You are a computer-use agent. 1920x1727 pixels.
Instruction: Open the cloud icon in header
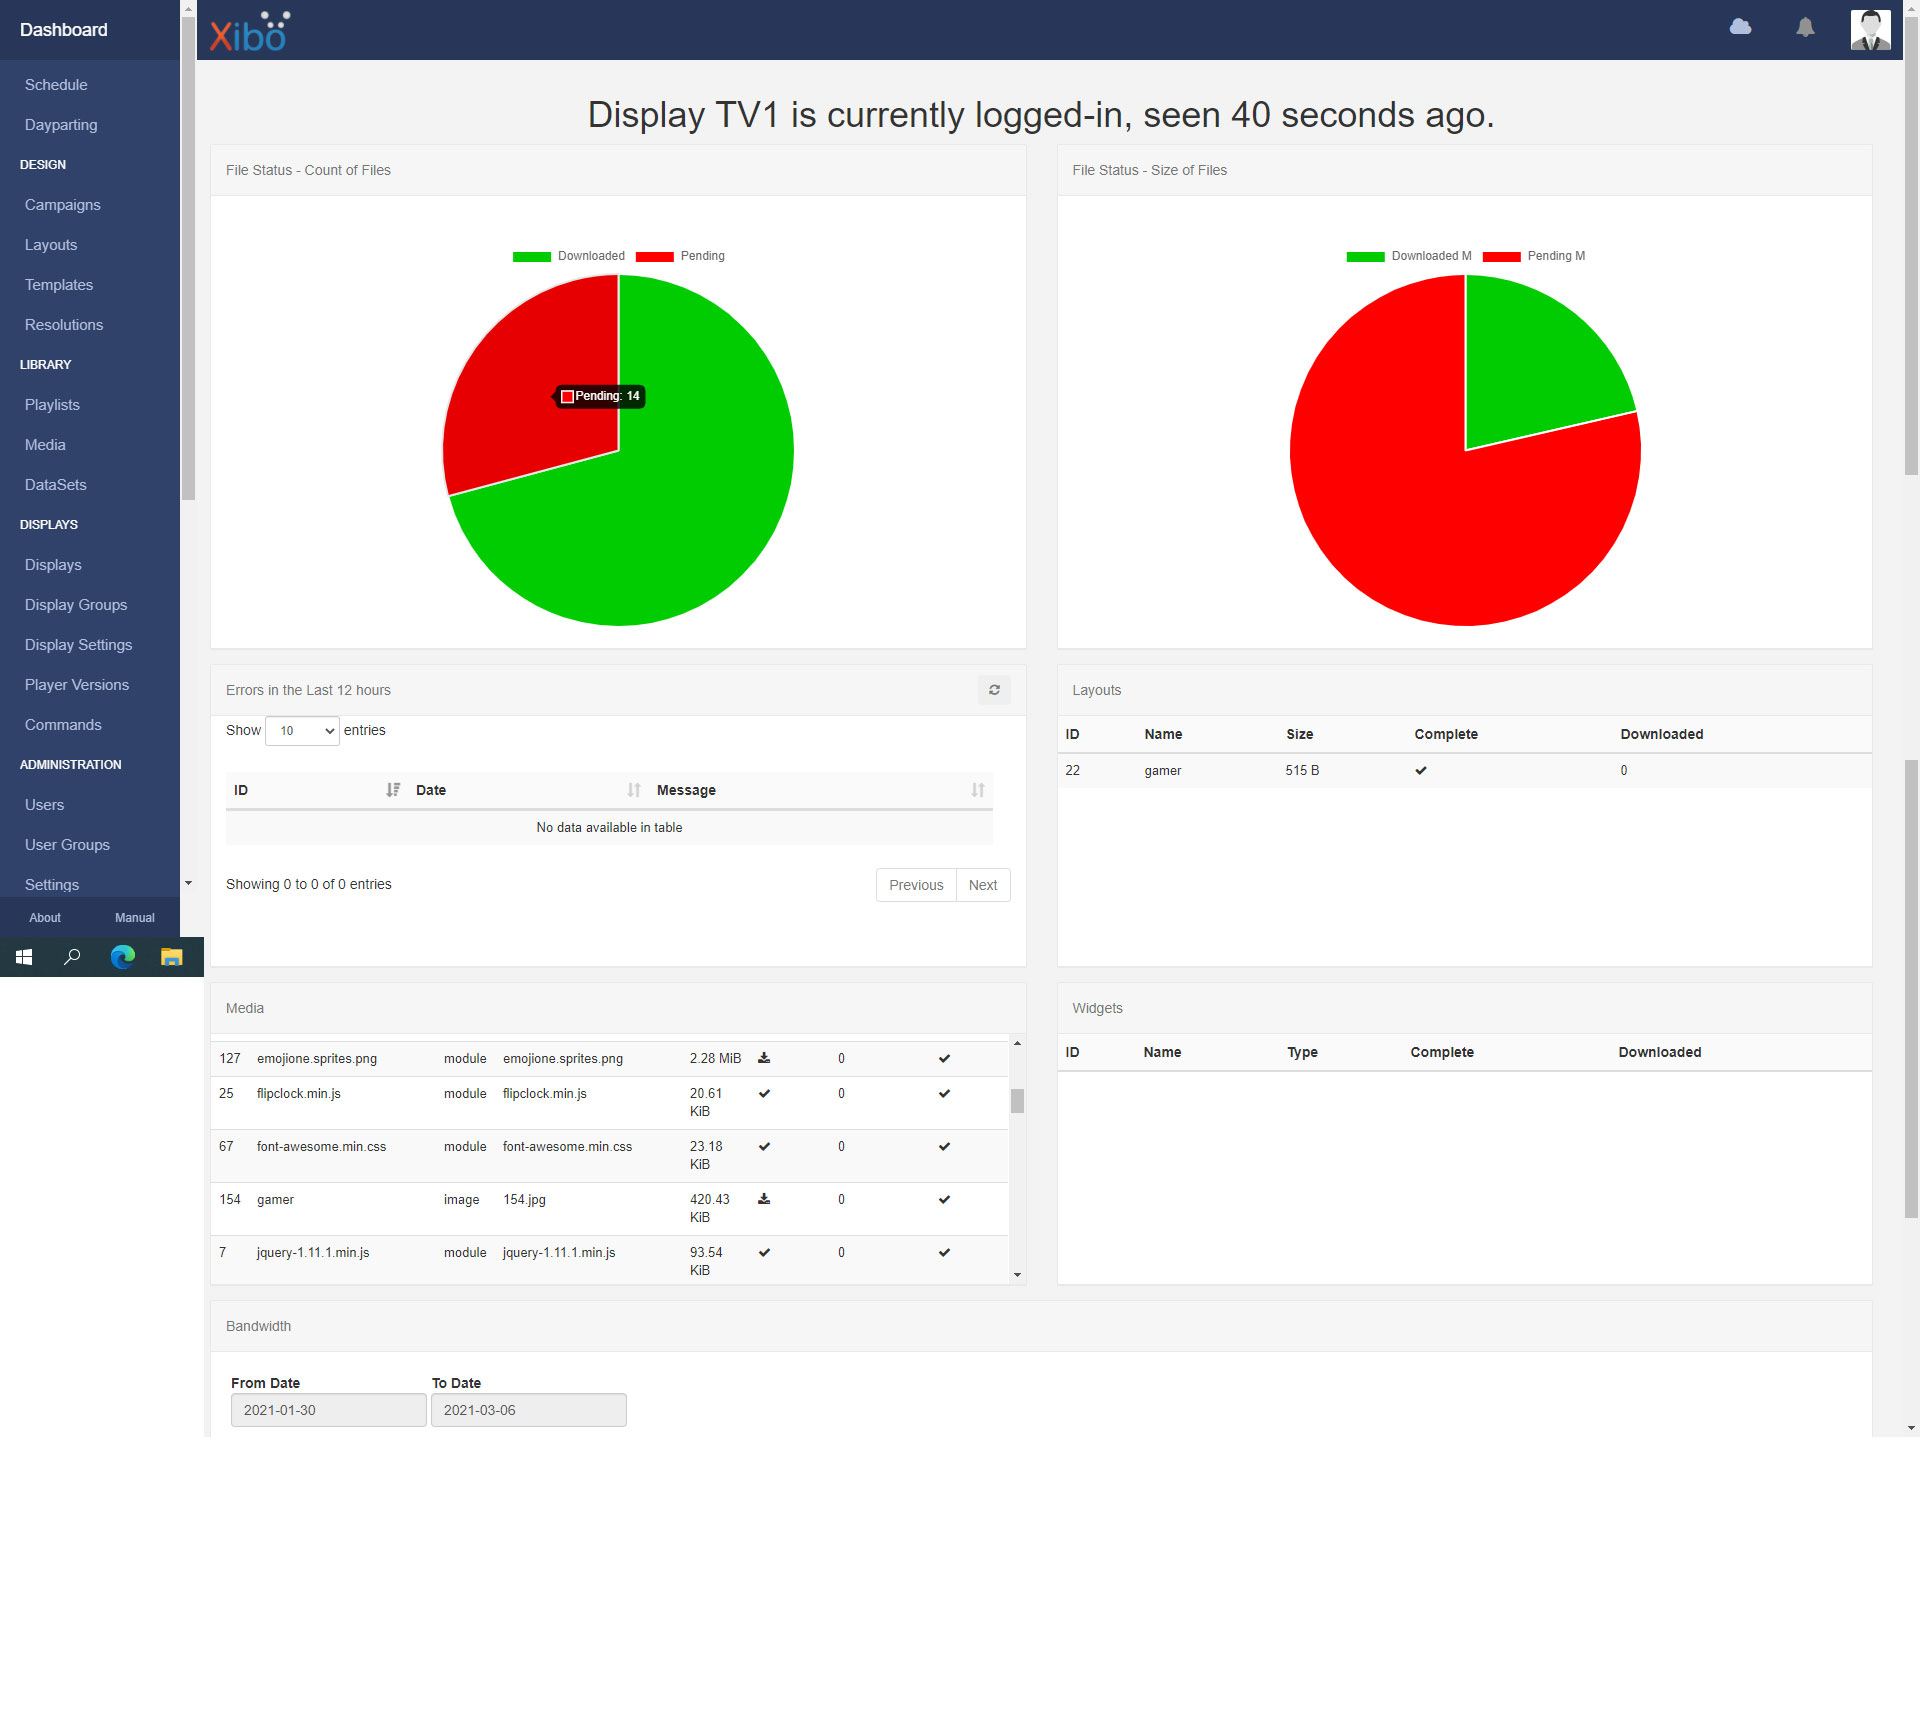point(1740,27)
